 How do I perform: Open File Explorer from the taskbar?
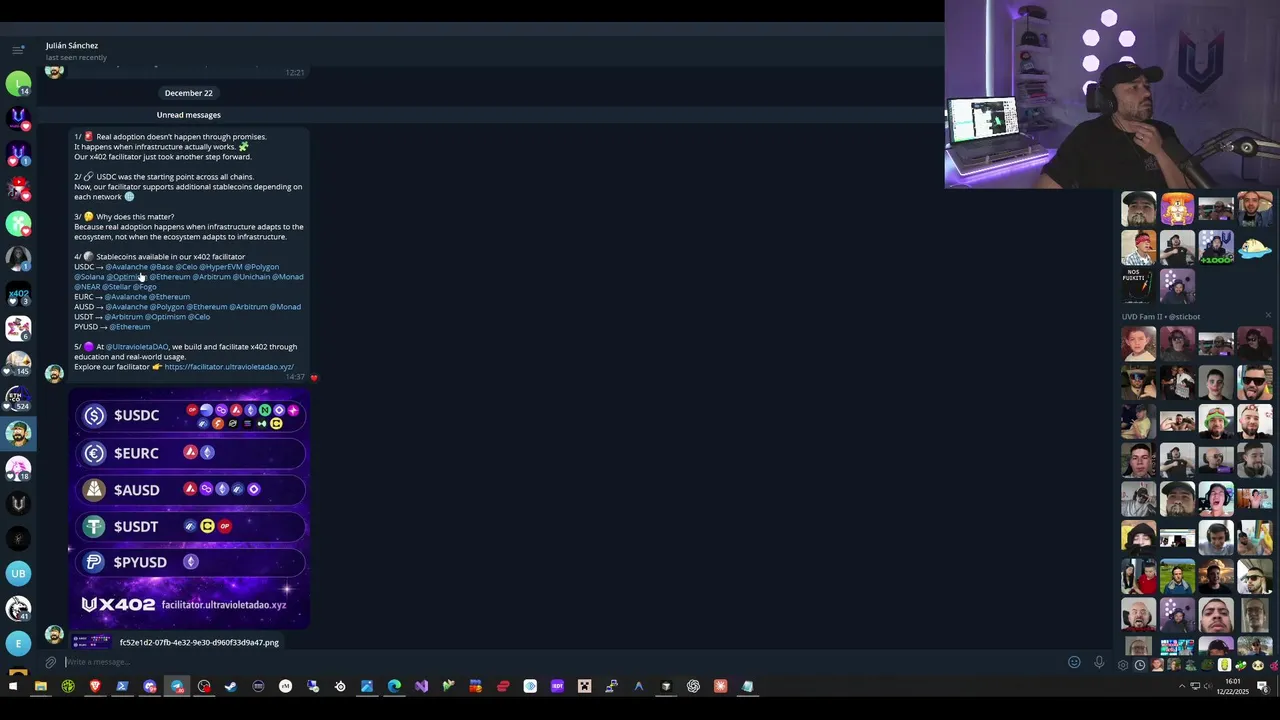click(41, 686)
